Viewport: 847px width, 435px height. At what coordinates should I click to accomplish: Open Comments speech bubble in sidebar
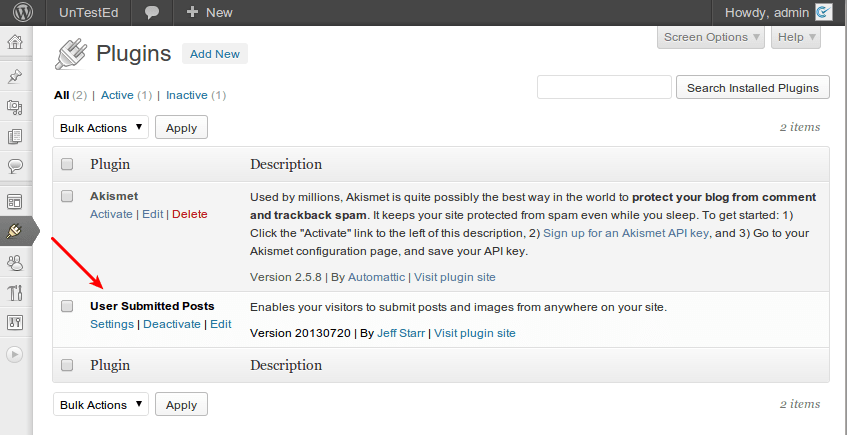click(15, 166)
